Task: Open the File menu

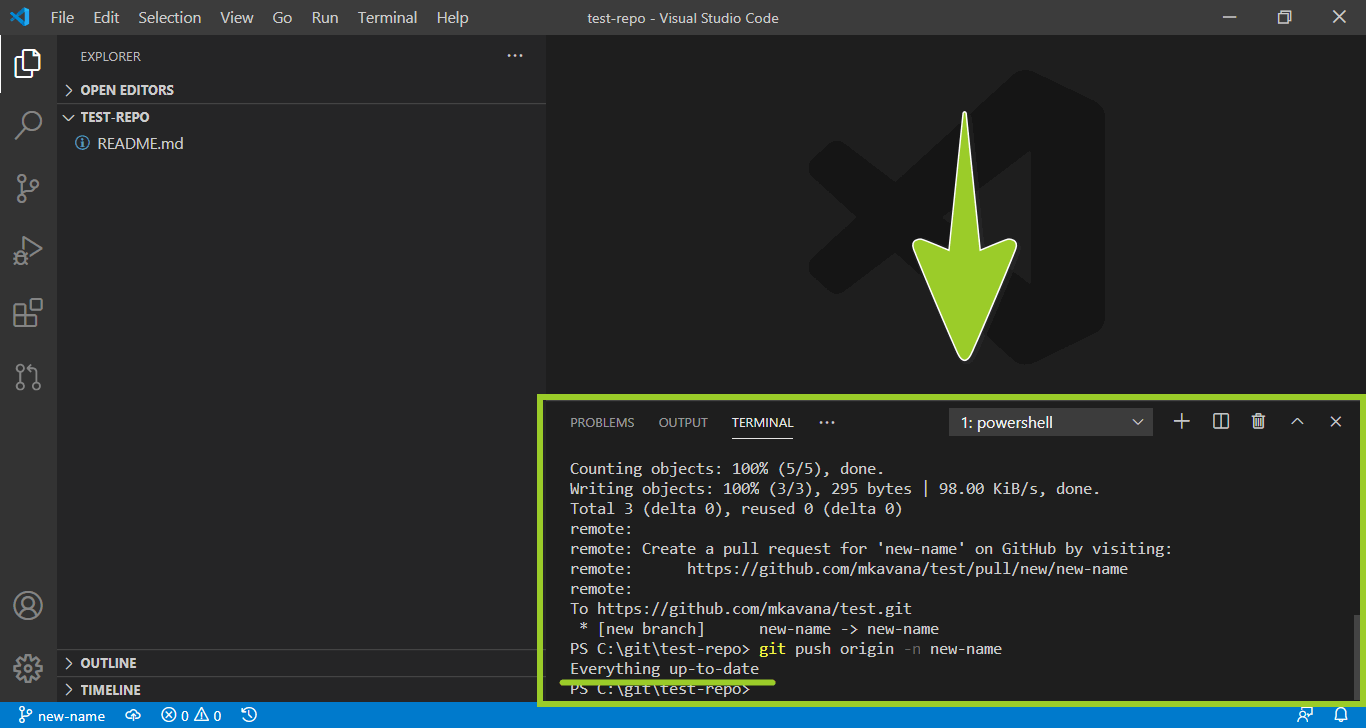Action: 62,18
